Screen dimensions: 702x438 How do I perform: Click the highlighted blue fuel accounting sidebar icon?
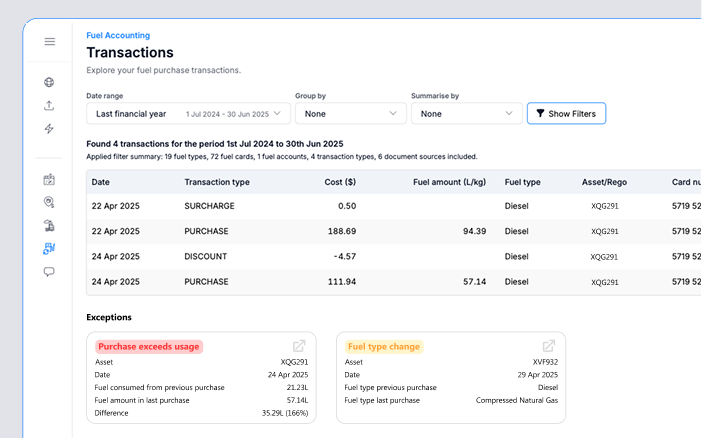coord(49,248)
